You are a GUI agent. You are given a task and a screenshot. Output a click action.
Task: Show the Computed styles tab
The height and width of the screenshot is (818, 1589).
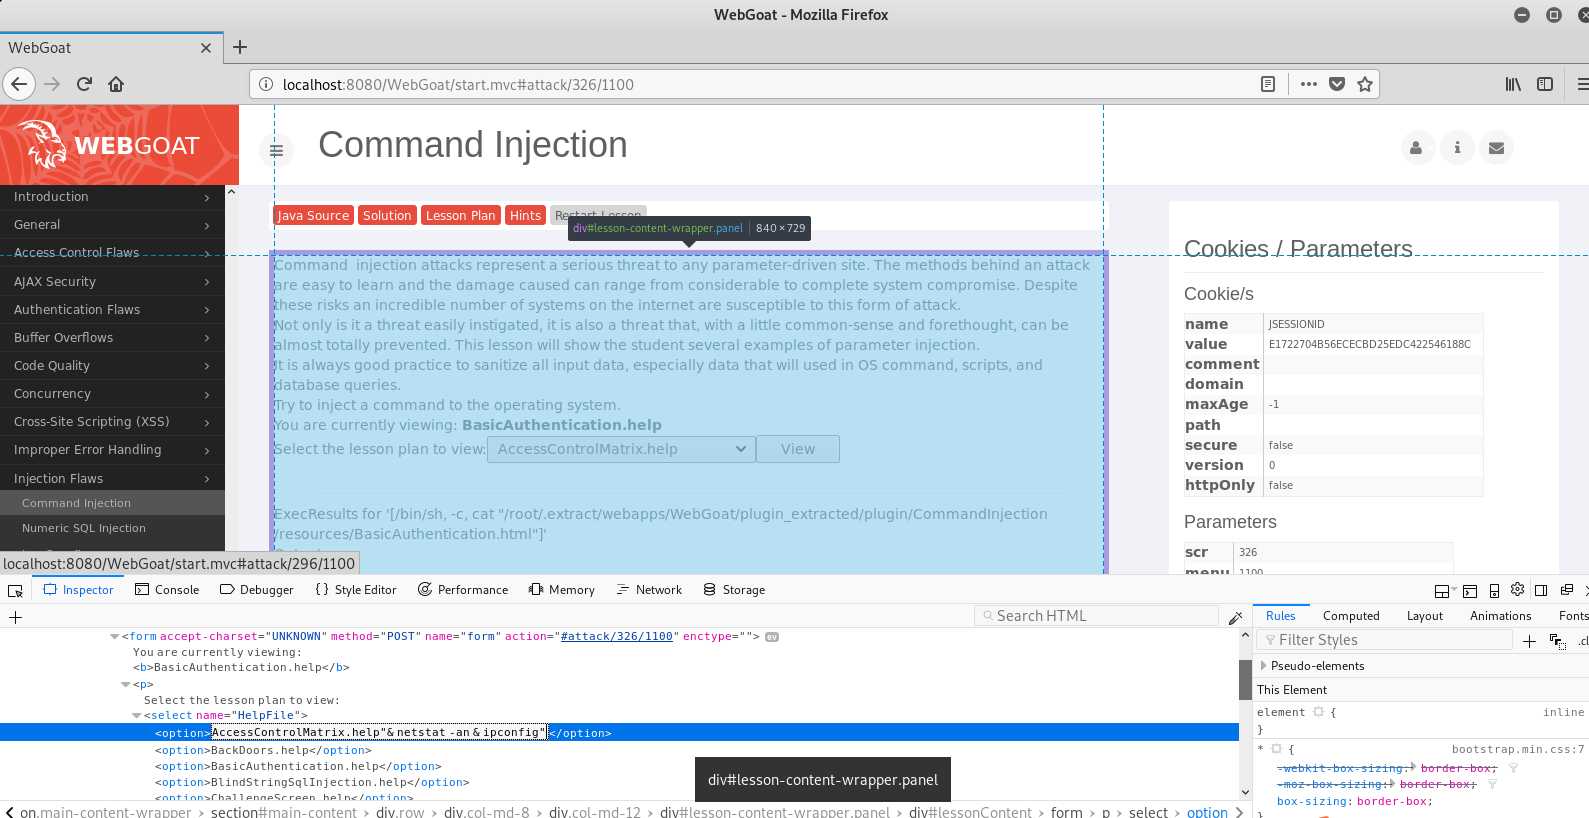coord(1351,616)
